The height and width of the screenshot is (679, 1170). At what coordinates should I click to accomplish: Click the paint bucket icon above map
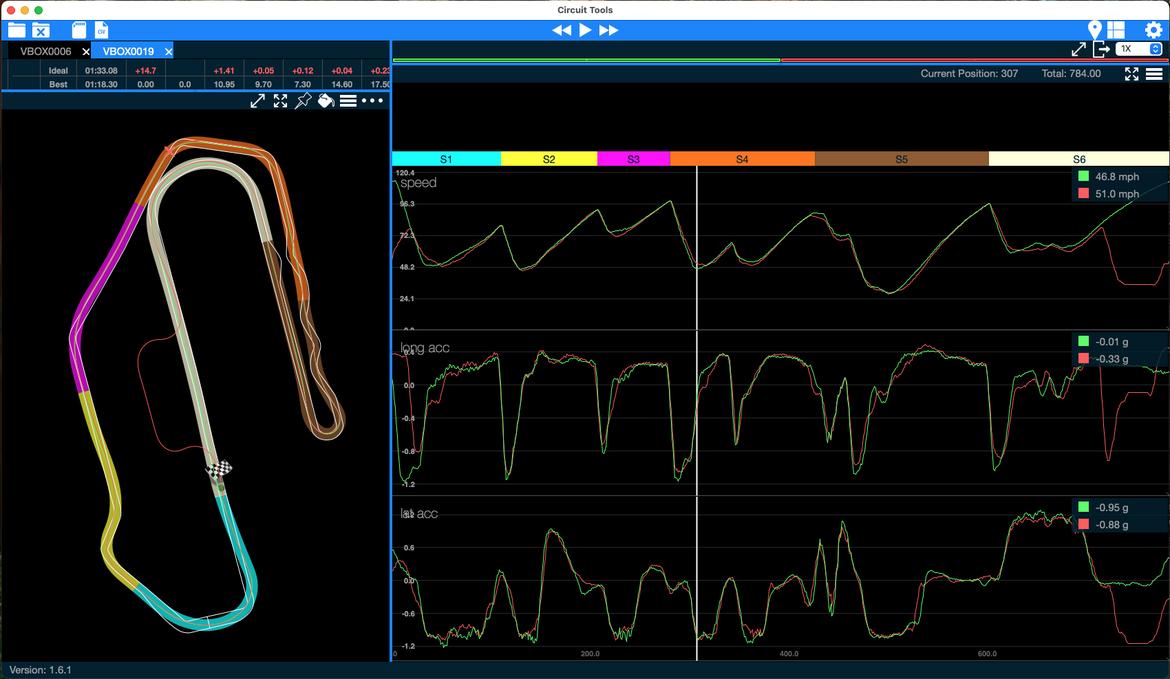tap(326, 101)
